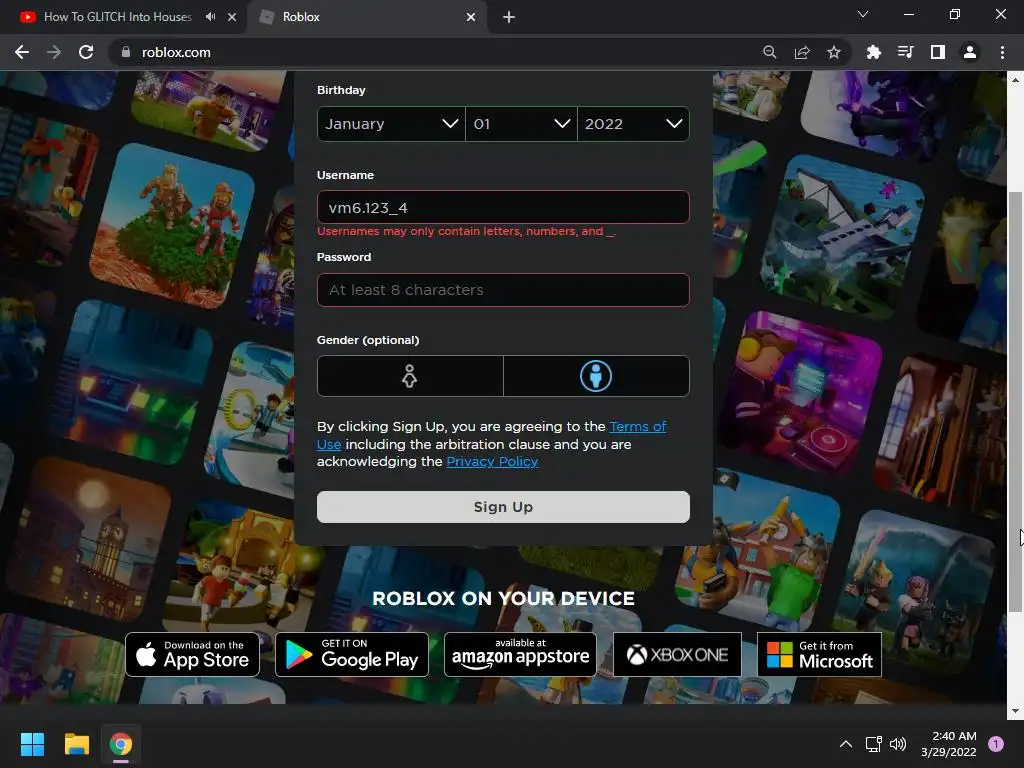Viewport: 1024px width, 768px height.
Task: Open the Windows Start menu
Action: [32, 744]
